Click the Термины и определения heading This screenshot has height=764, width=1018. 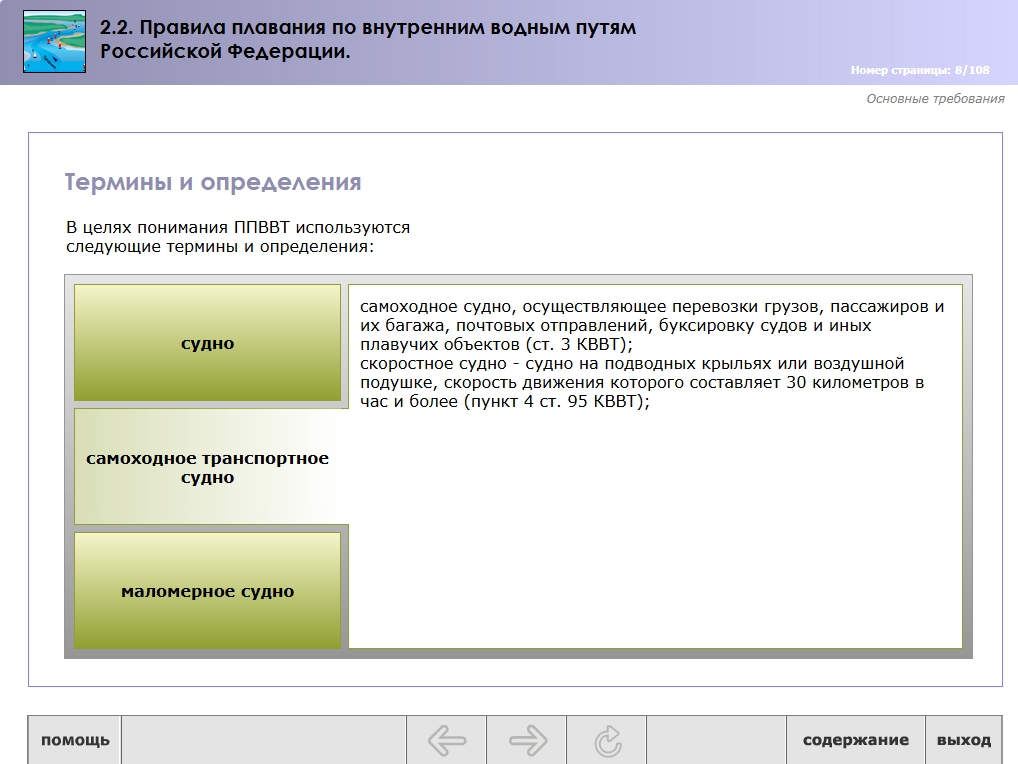pyautogui.click(x=213, y=182)
